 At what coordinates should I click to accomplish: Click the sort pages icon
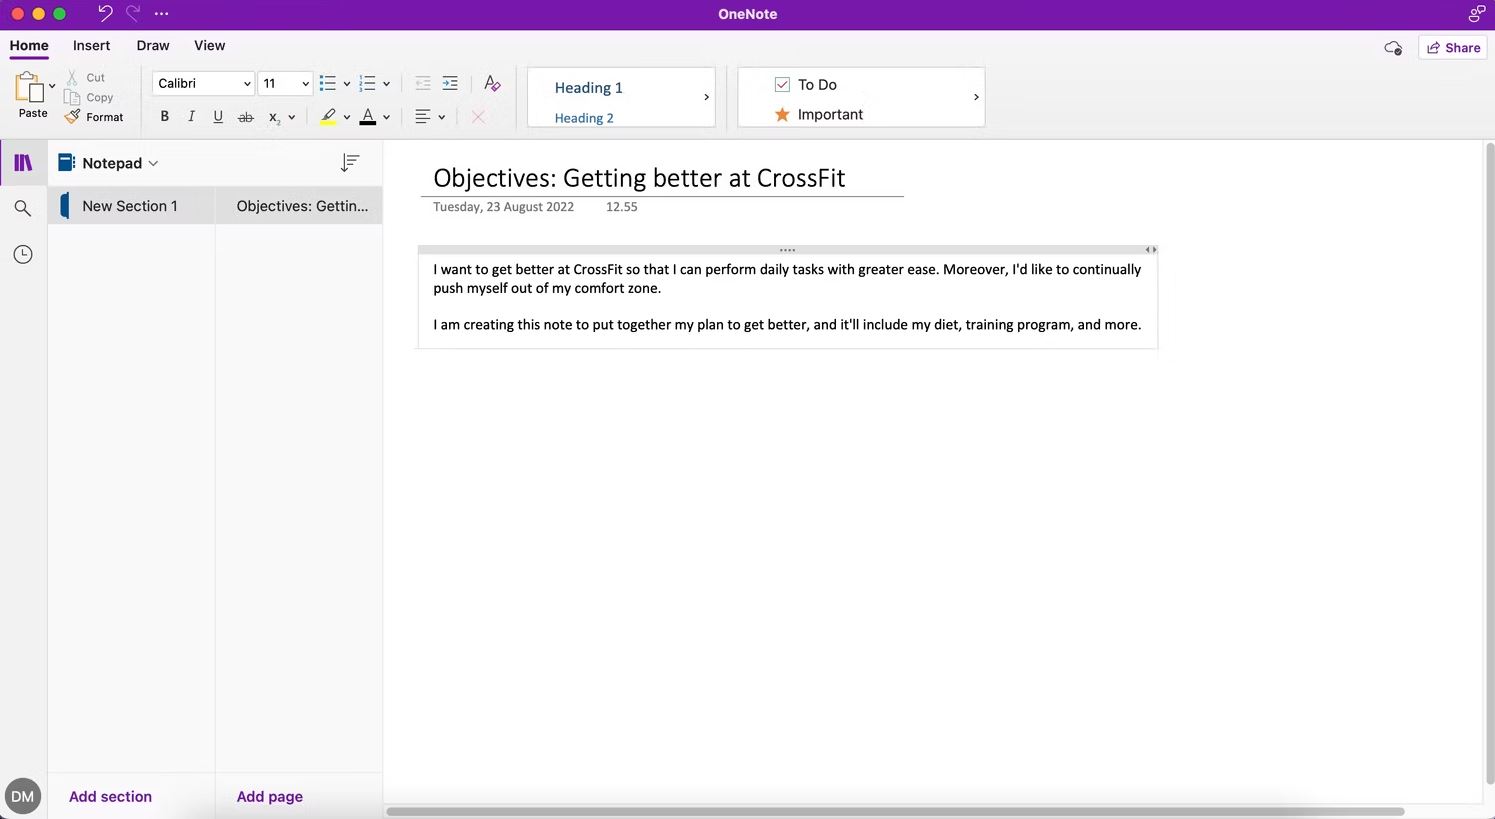[350, 162]
